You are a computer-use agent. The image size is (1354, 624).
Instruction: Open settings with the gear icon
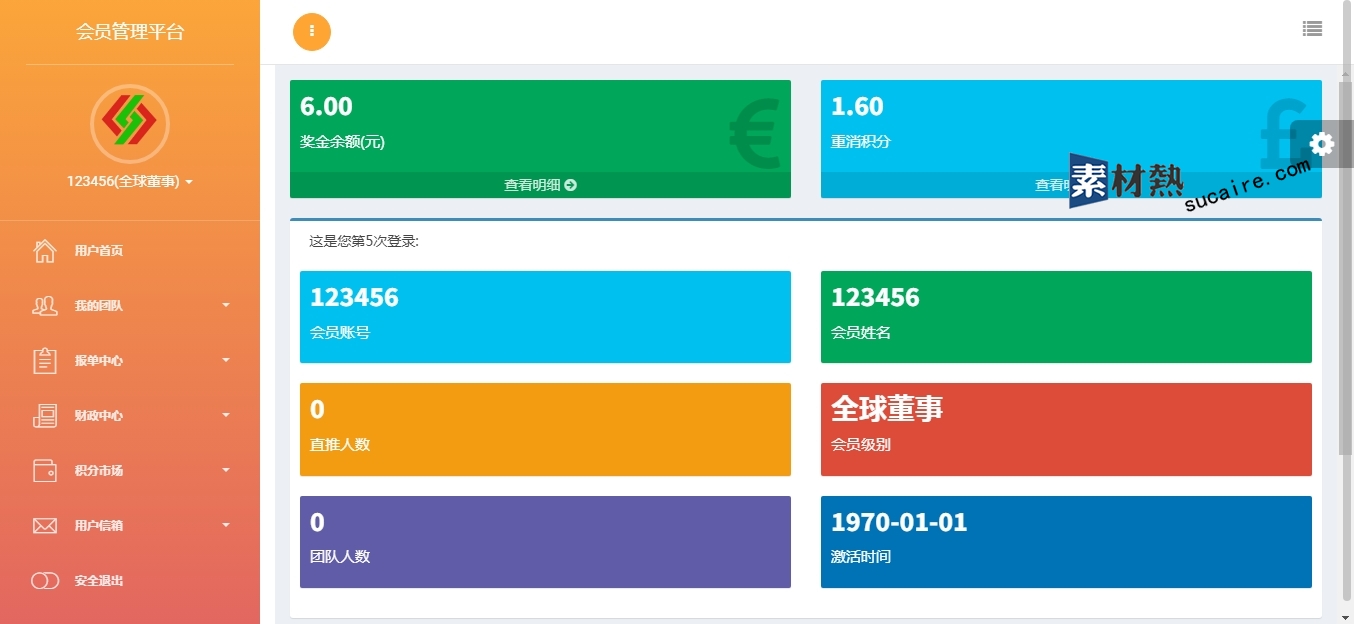(x=1321, y=144)
